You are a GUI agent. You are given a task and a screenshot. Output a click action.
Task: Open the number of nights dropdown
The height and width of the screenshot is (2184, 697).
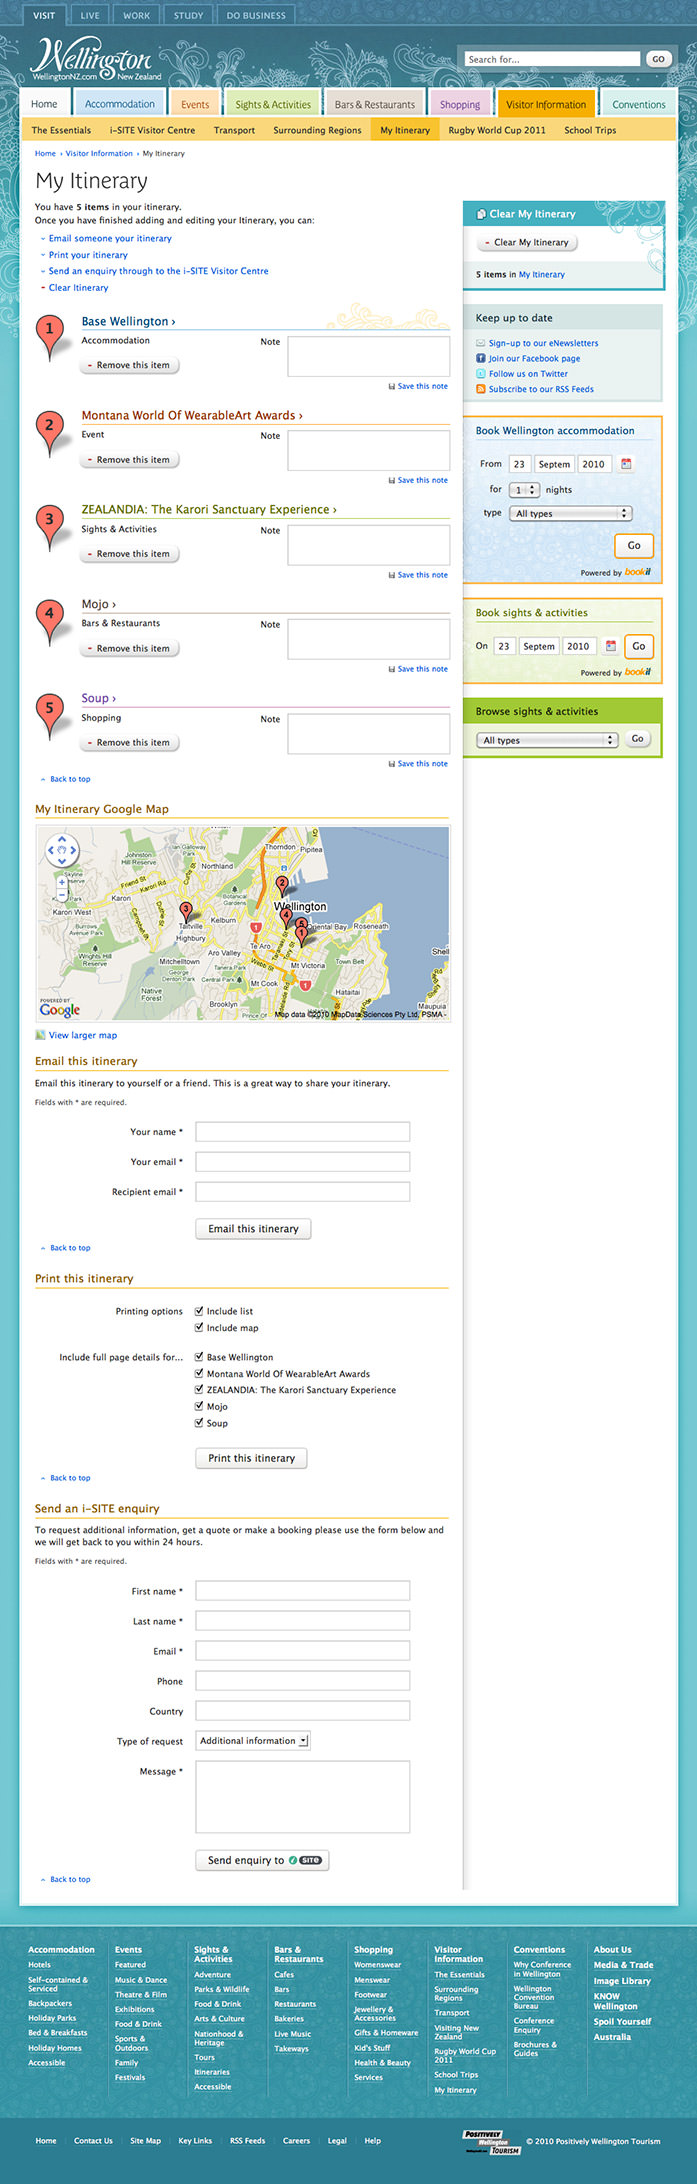pos(525,490)
